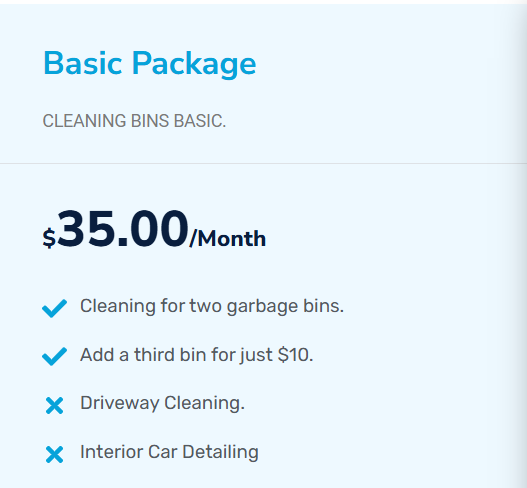This screenshot has height=488, width=527.
Task: Click the horizontal divider below the subtitle
Action: point(264,164)
